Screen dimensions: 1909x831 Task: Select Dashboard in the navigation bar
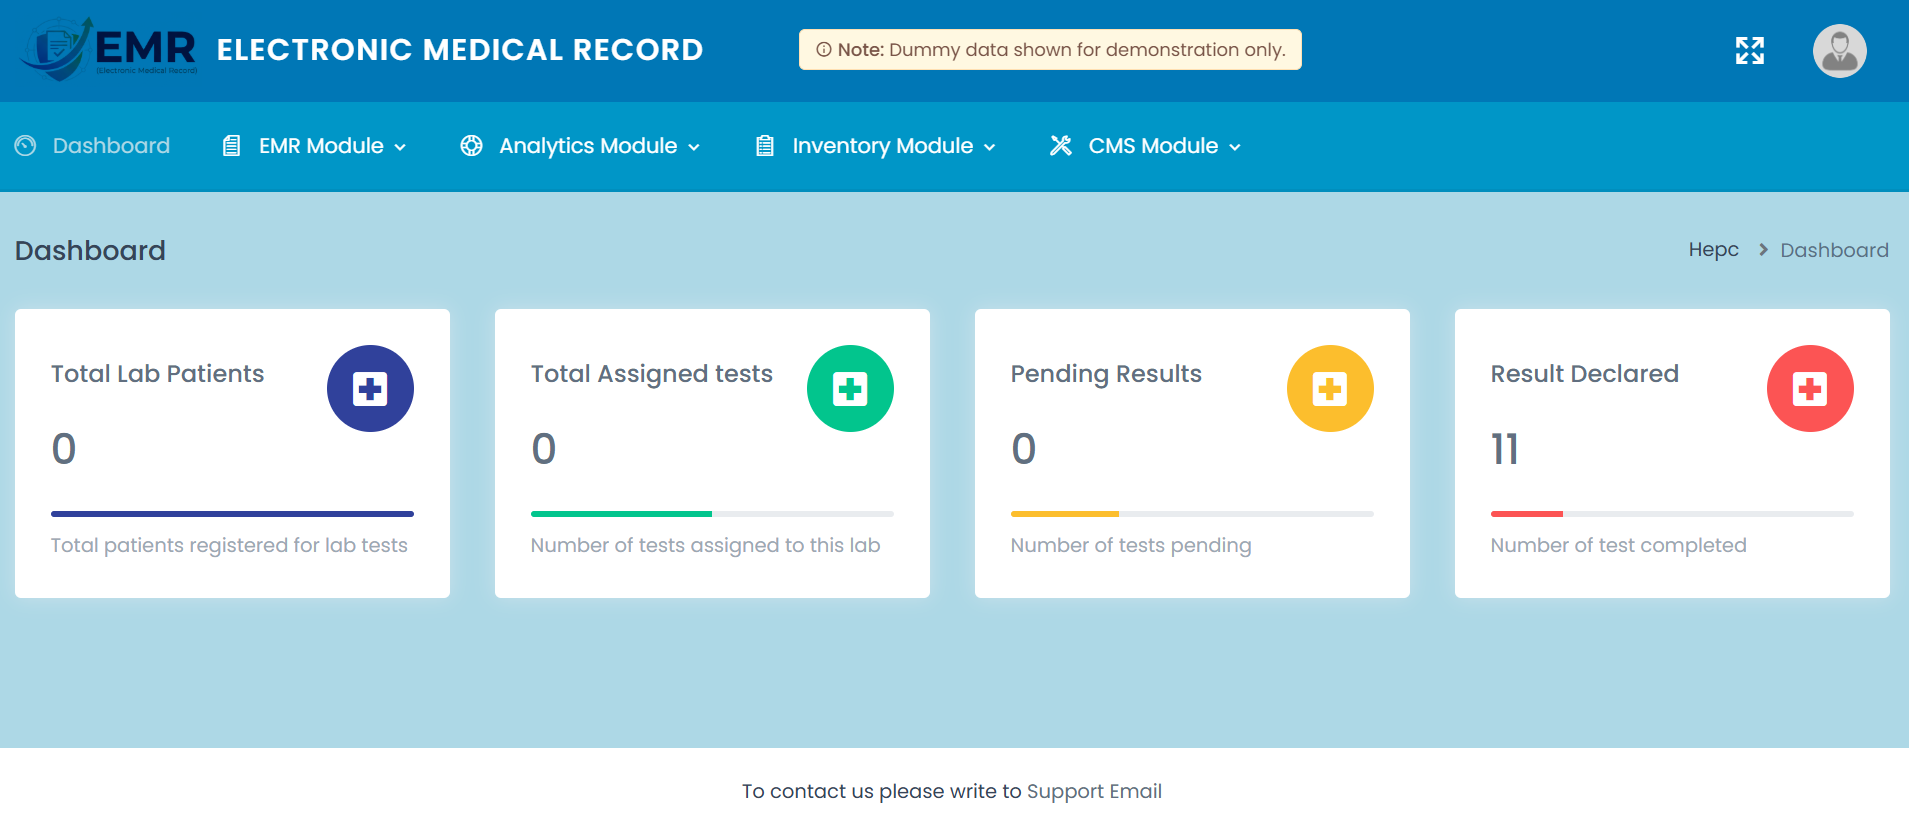[x=111, y=146]
